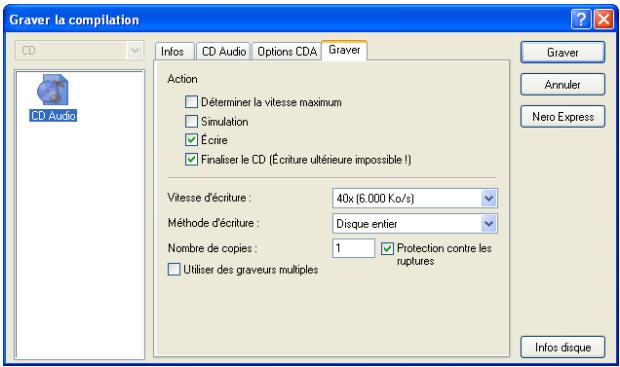This screenshot has width=620, height=367.
Task: Click the Annuler button
Action: click(x=563, y=84)
